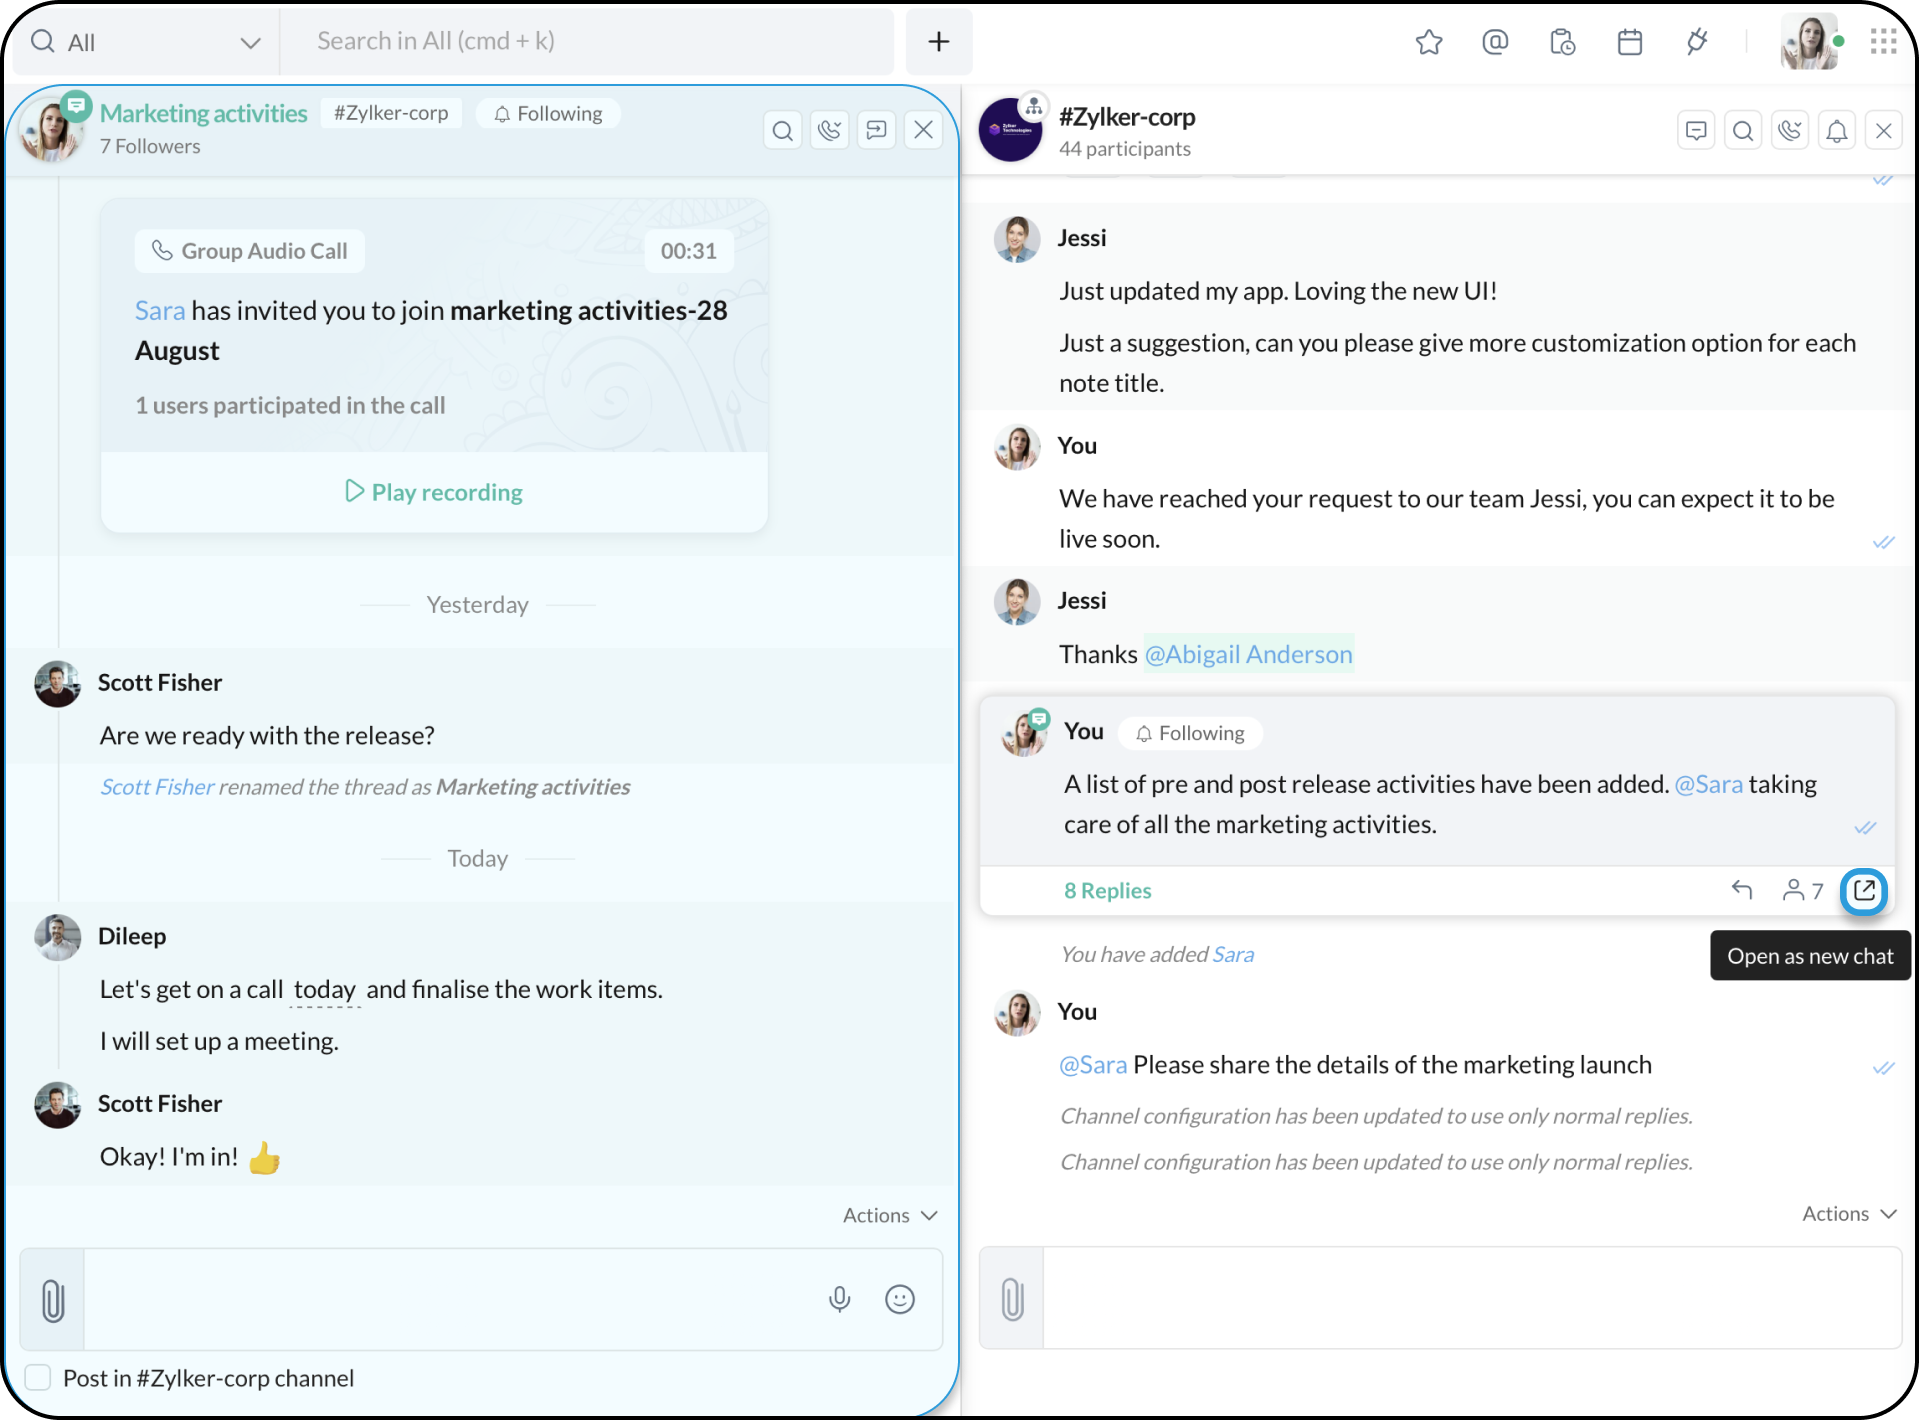Open the calendar icon in top bar

click(x=1630, y=42)
